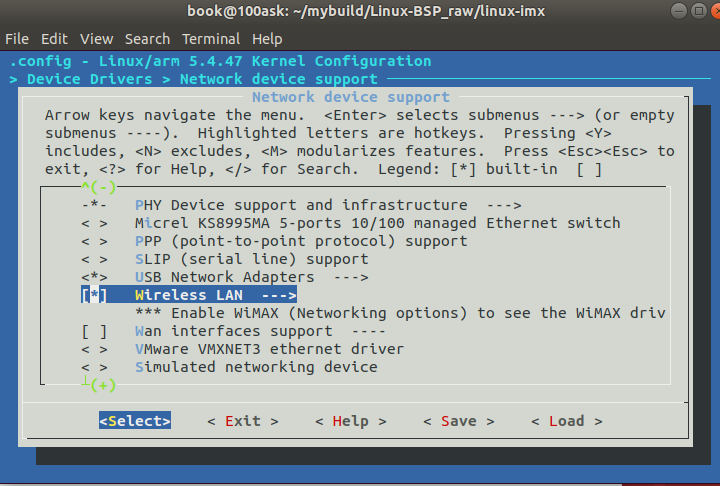
Task: Click the ^(-) scroll-up indicator
Action: (99, 187)
